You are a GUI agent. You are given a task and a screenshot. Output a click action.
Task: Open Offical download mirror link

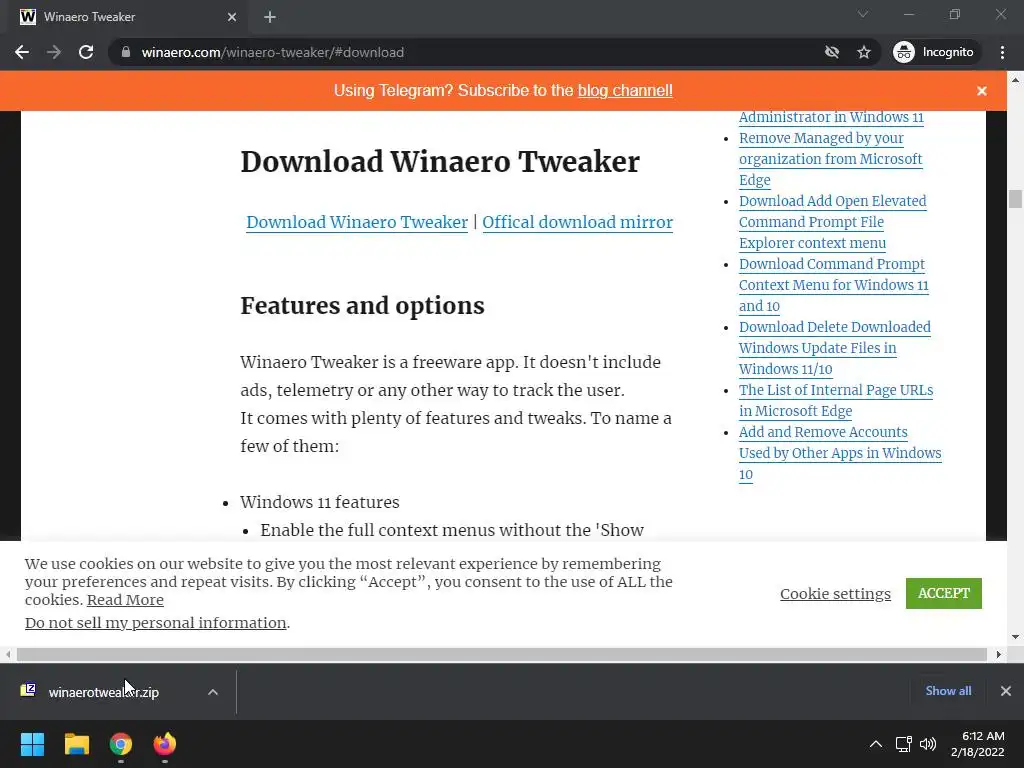click(x=577, y=222)
